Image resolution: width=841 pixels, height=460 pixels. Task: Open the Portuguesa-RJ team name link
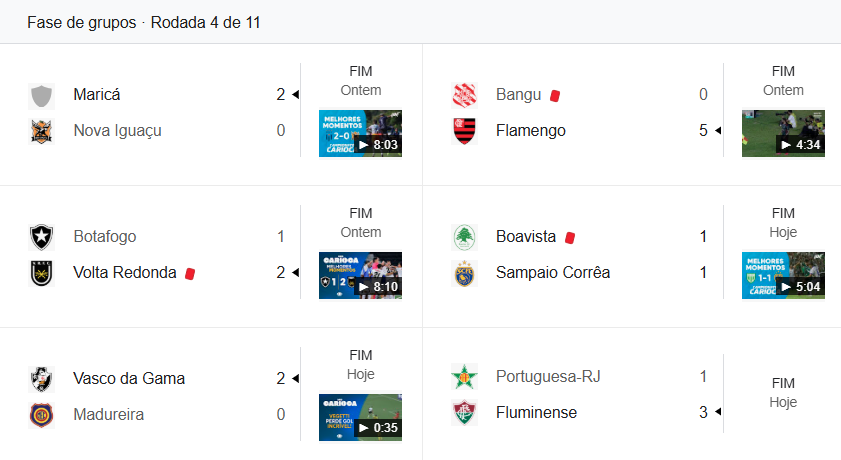pos(548,377)
